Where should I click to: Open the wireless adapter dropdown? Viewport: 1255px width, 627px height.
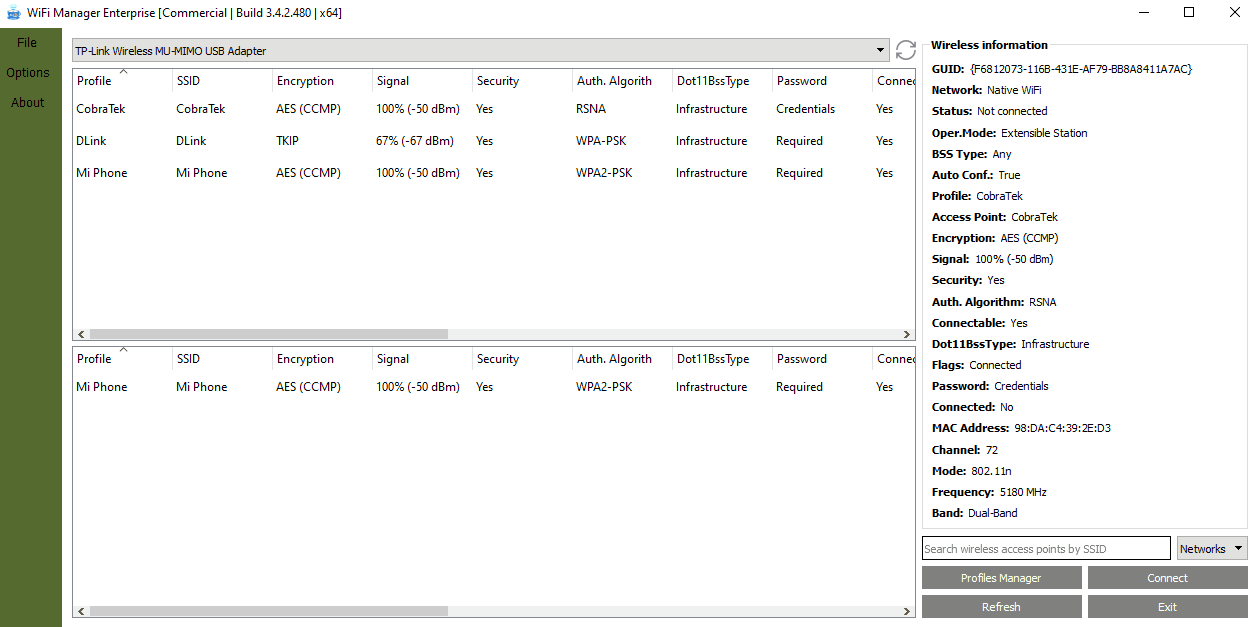tap(480, 50)
